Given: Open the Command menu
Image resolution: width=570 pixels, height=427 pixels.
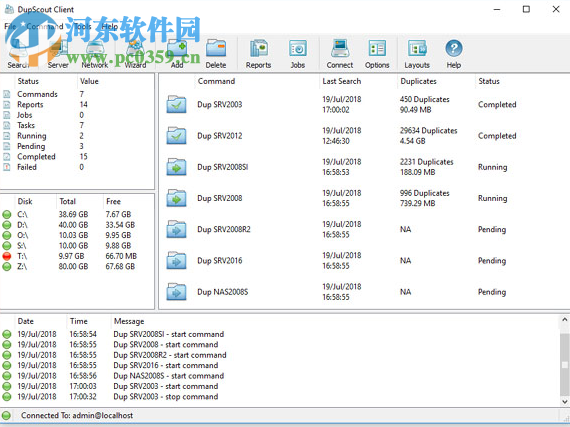Looking at the screenshot, I should point(44,26).
